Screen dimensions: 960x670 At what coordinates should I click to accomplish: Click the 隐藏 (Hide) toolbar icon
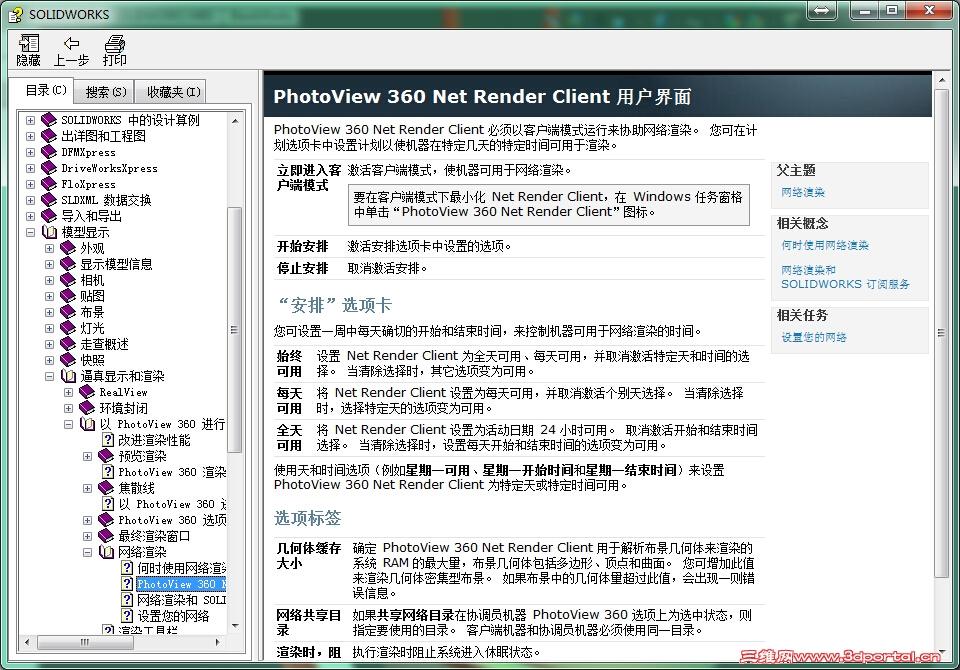point(28,43)
